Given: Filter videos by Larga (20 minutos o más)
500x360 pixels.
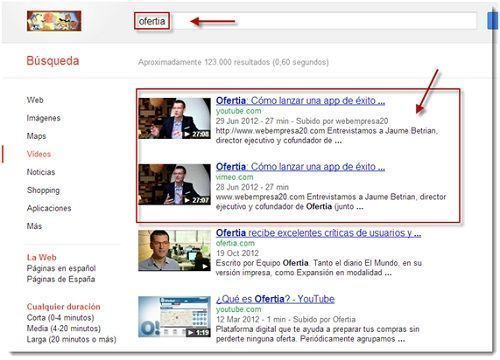Looking at the screenshot, I should tap(71, 340).
